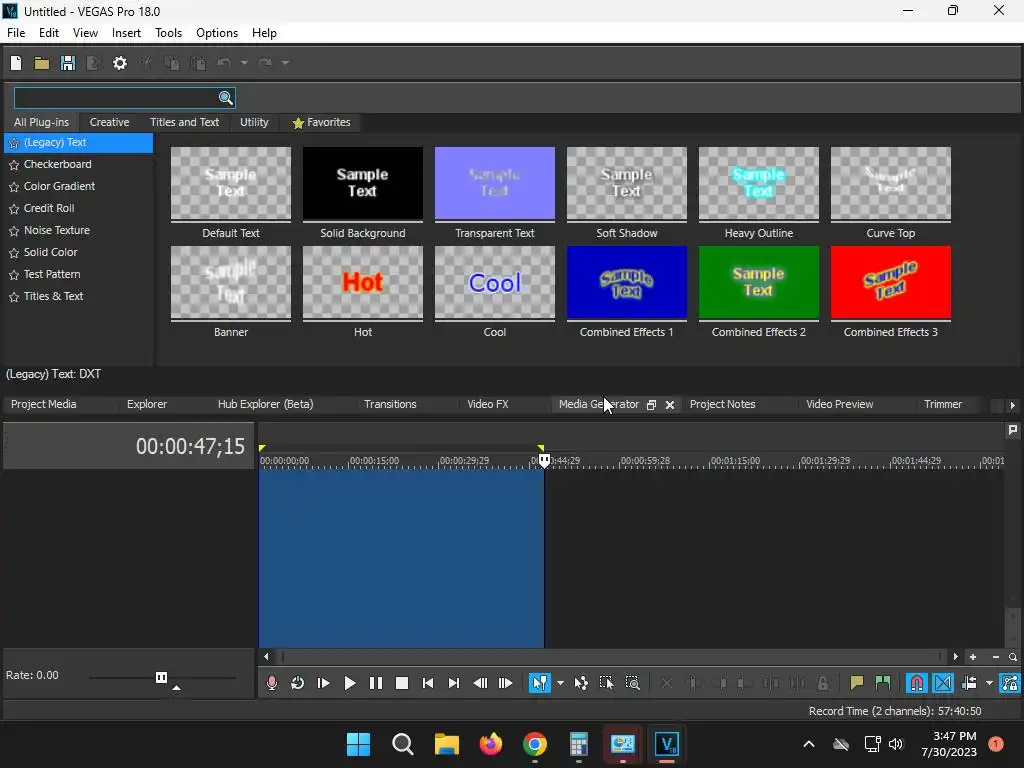
Task: Open the Utility plug-in tab
Action: (254, 122)
